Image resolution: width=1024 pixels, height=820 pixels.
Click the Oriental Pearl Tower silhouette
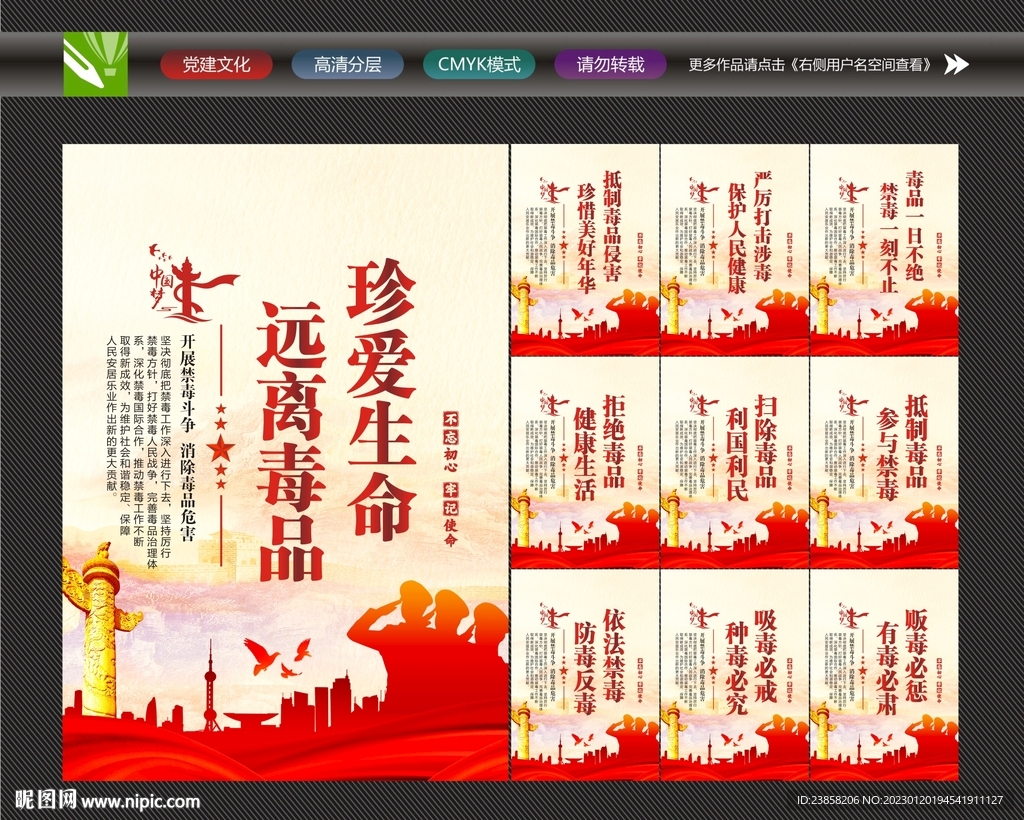pos(210,686)
